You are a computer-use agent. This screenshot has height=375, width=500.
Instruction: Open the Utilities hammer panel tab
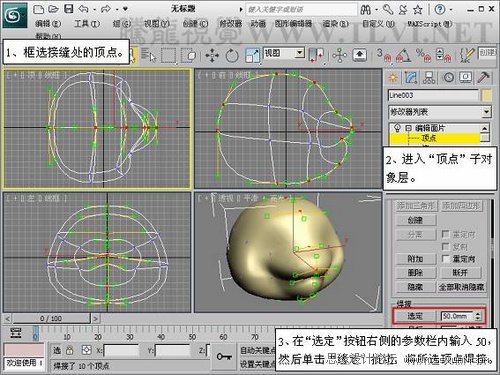tap(483, 78)
